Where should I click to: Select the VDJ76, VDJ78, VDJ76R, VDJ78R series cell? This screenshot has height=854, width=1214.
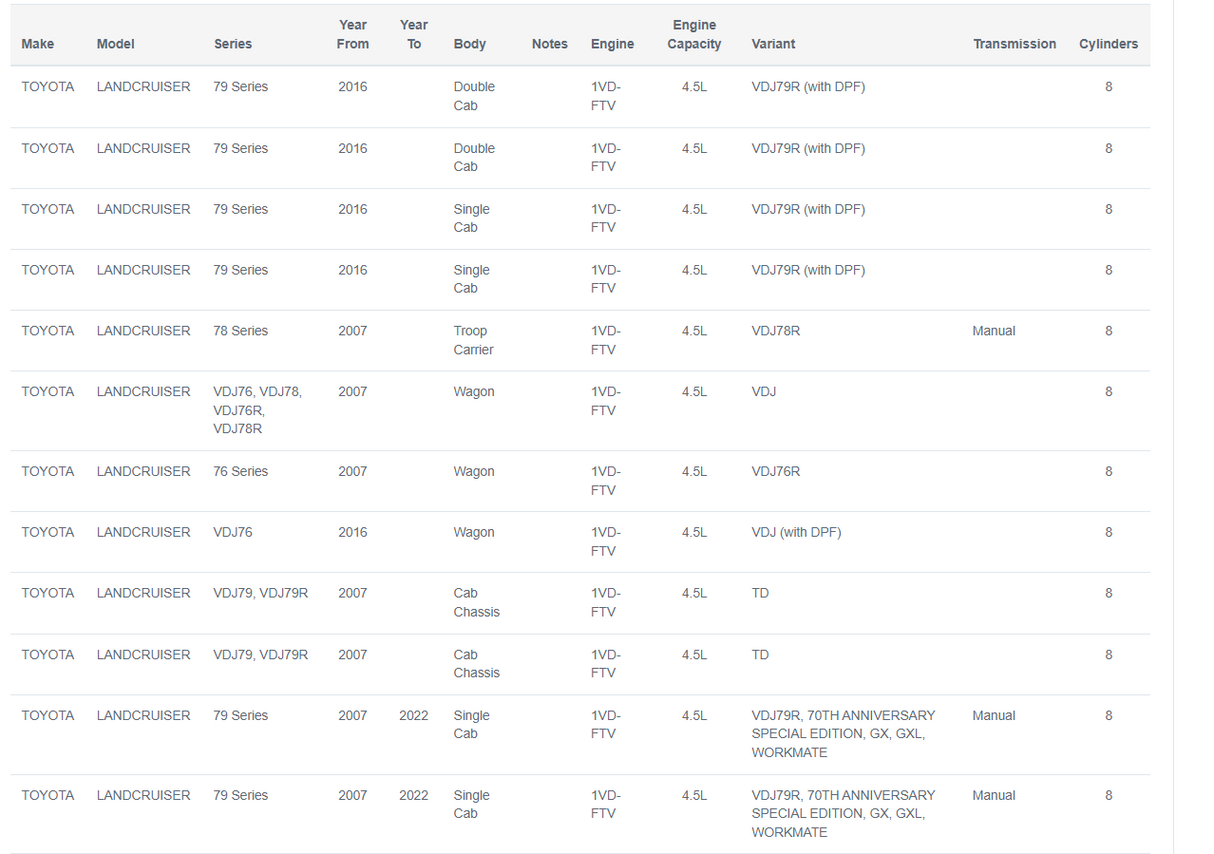pyautogui.click(x=257, y=410)
